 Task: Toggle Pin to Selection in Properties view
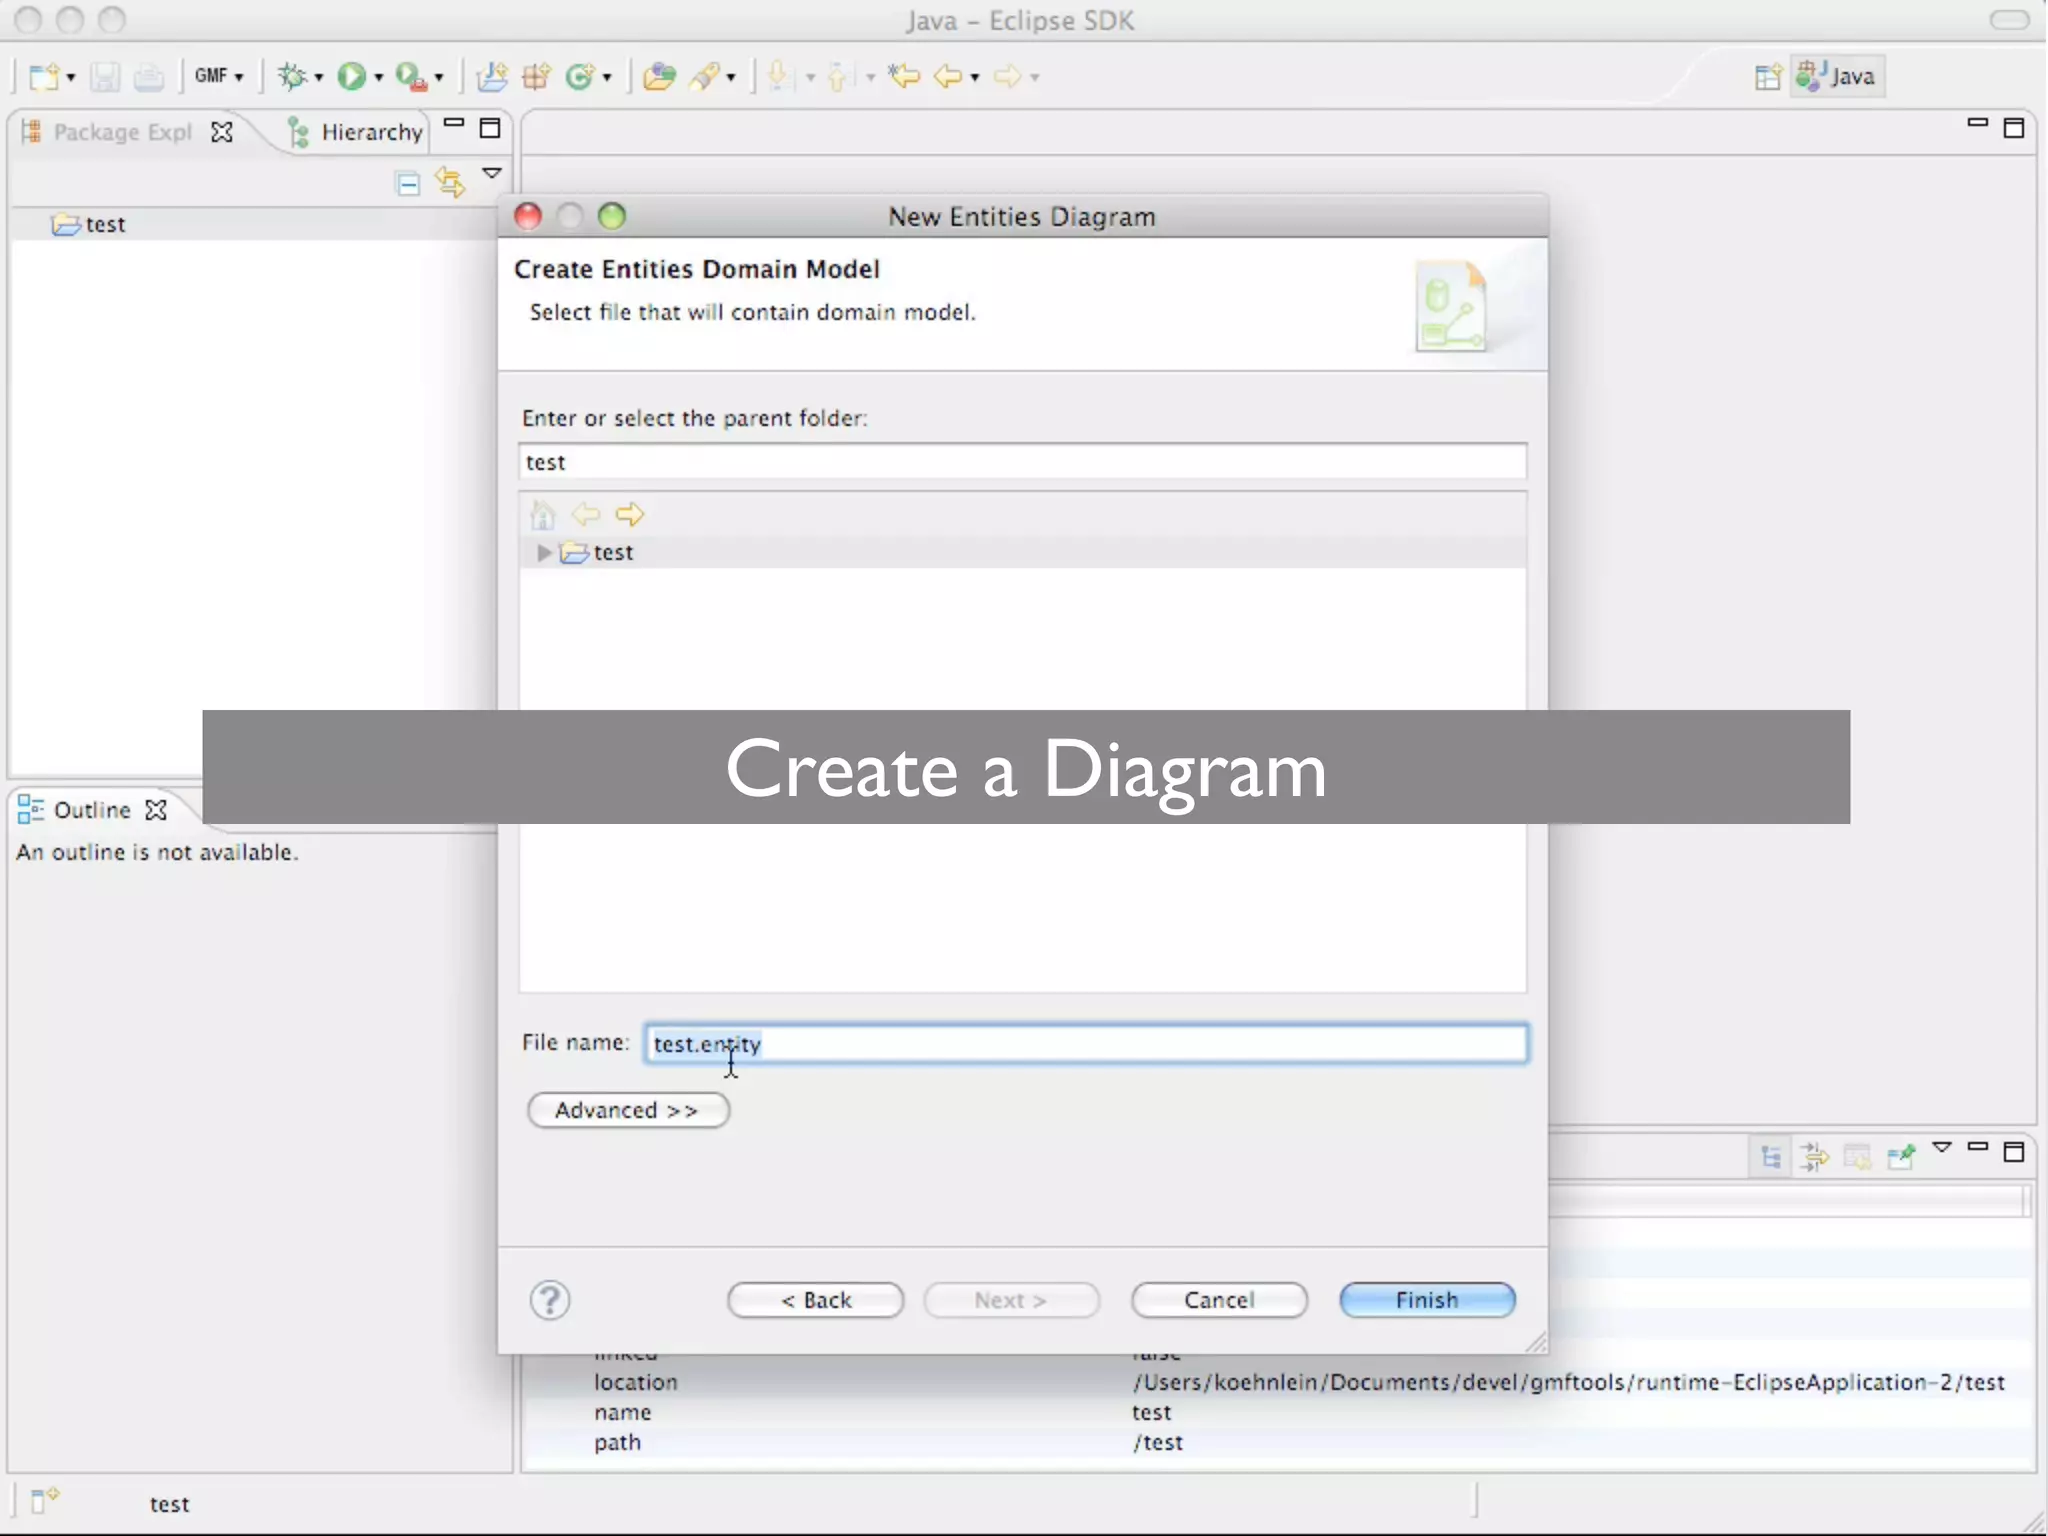pyautogui.click(x=1900, y=1157)
